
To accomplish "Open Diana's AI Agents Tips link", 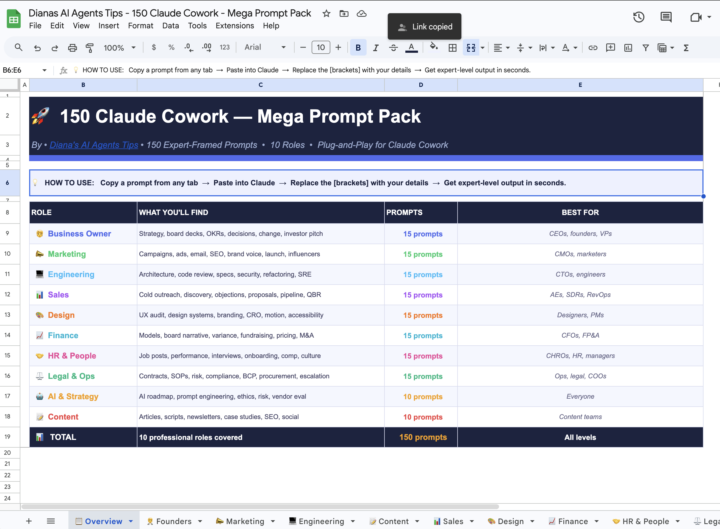I will coord(94,145).
